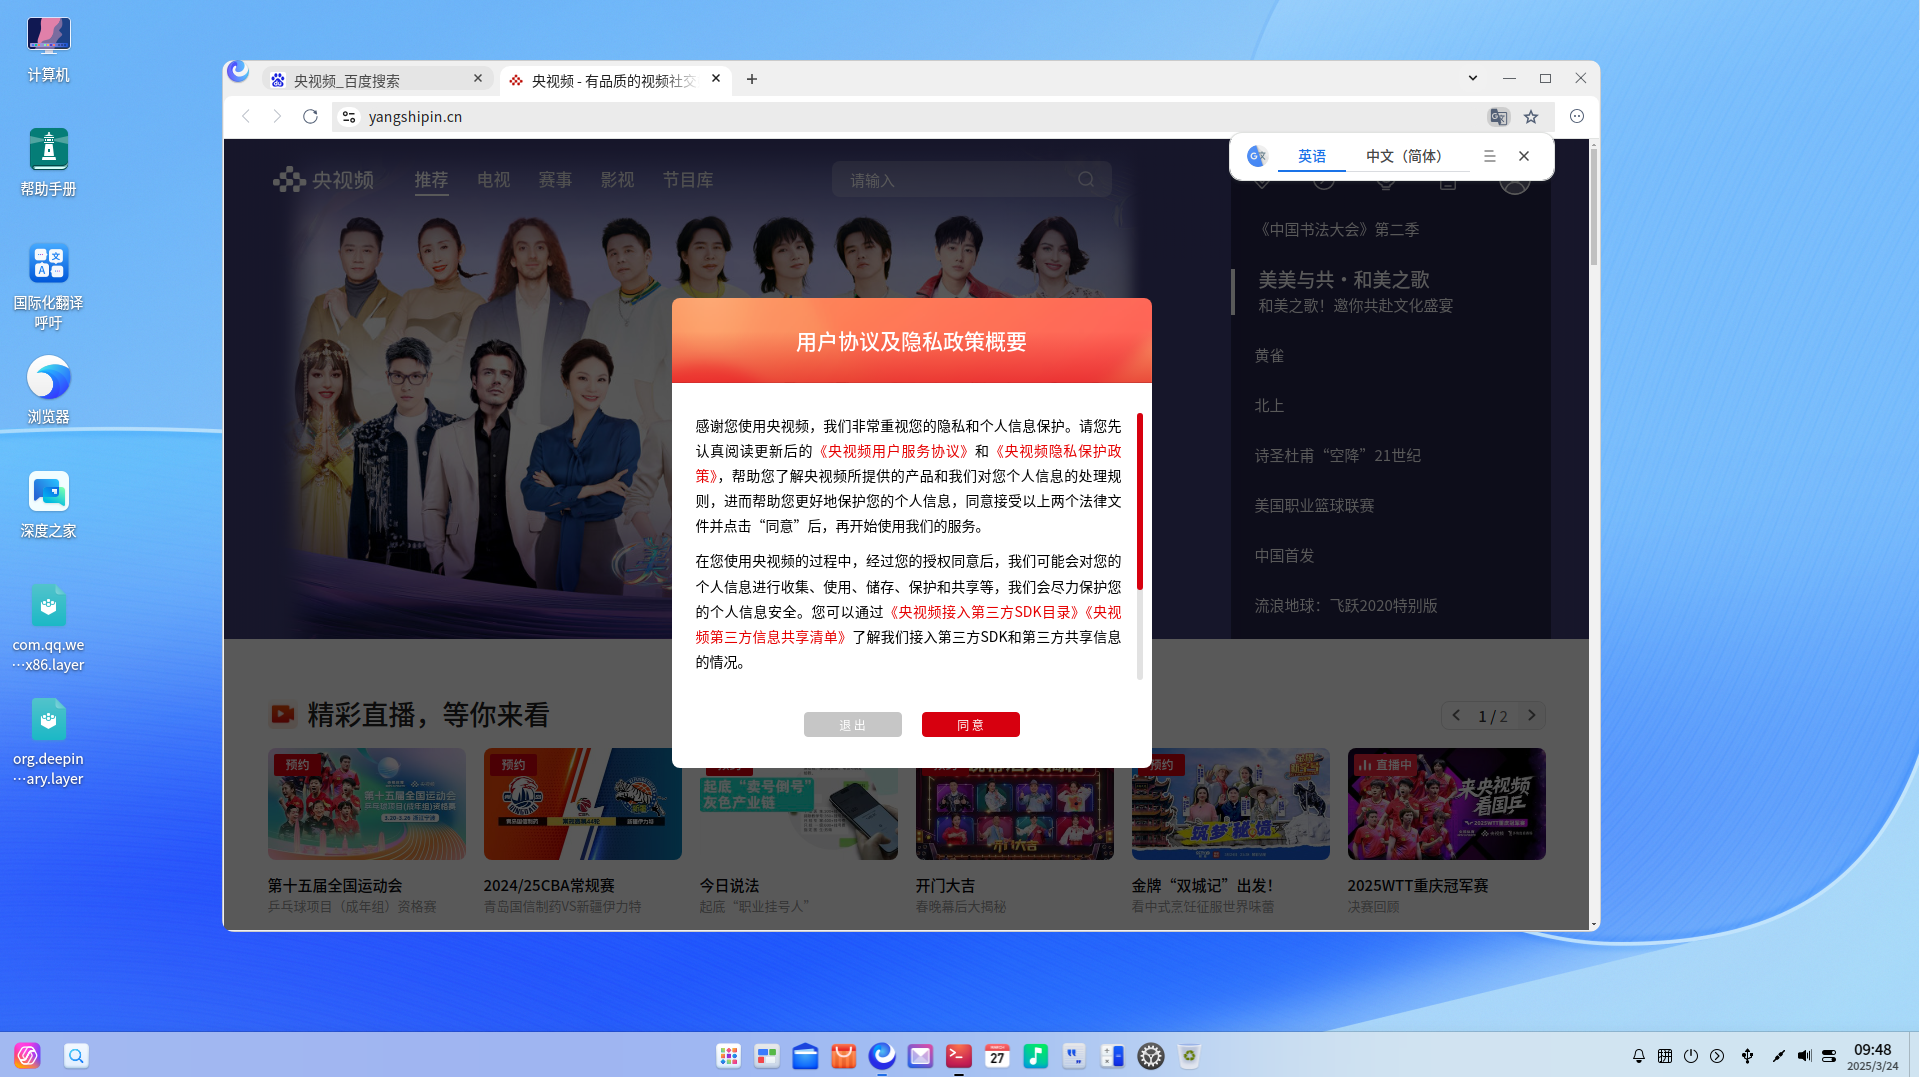Click the search magnifier on yangshipin page
Viewport: 1920px width, 1077px height.
pos(1086,180)
